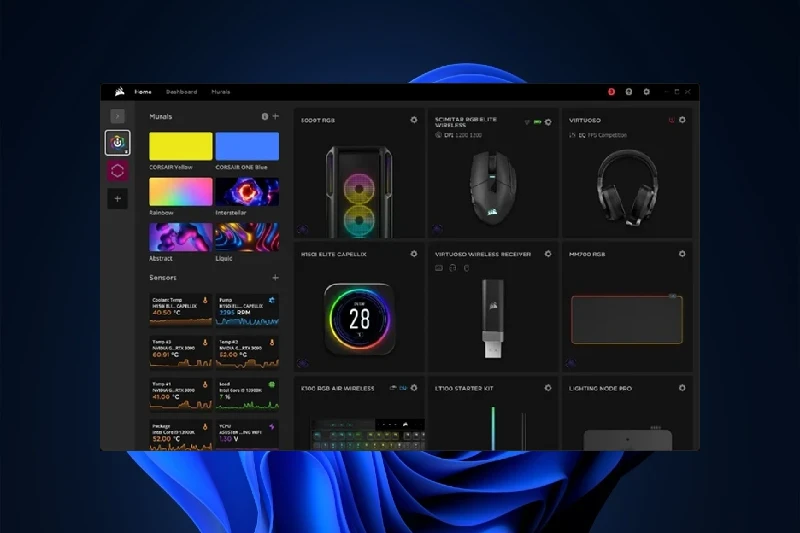Select the active RGB profile icon in the sidebar

pos(117,143)
